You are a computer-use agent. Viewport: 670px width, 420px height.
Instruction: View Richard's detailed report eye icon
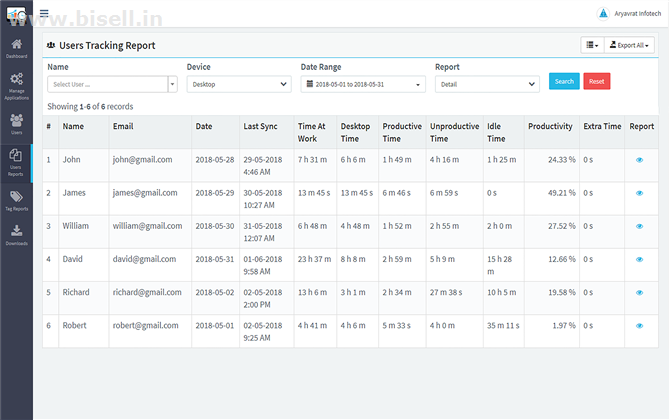click(x=639, y=293)
